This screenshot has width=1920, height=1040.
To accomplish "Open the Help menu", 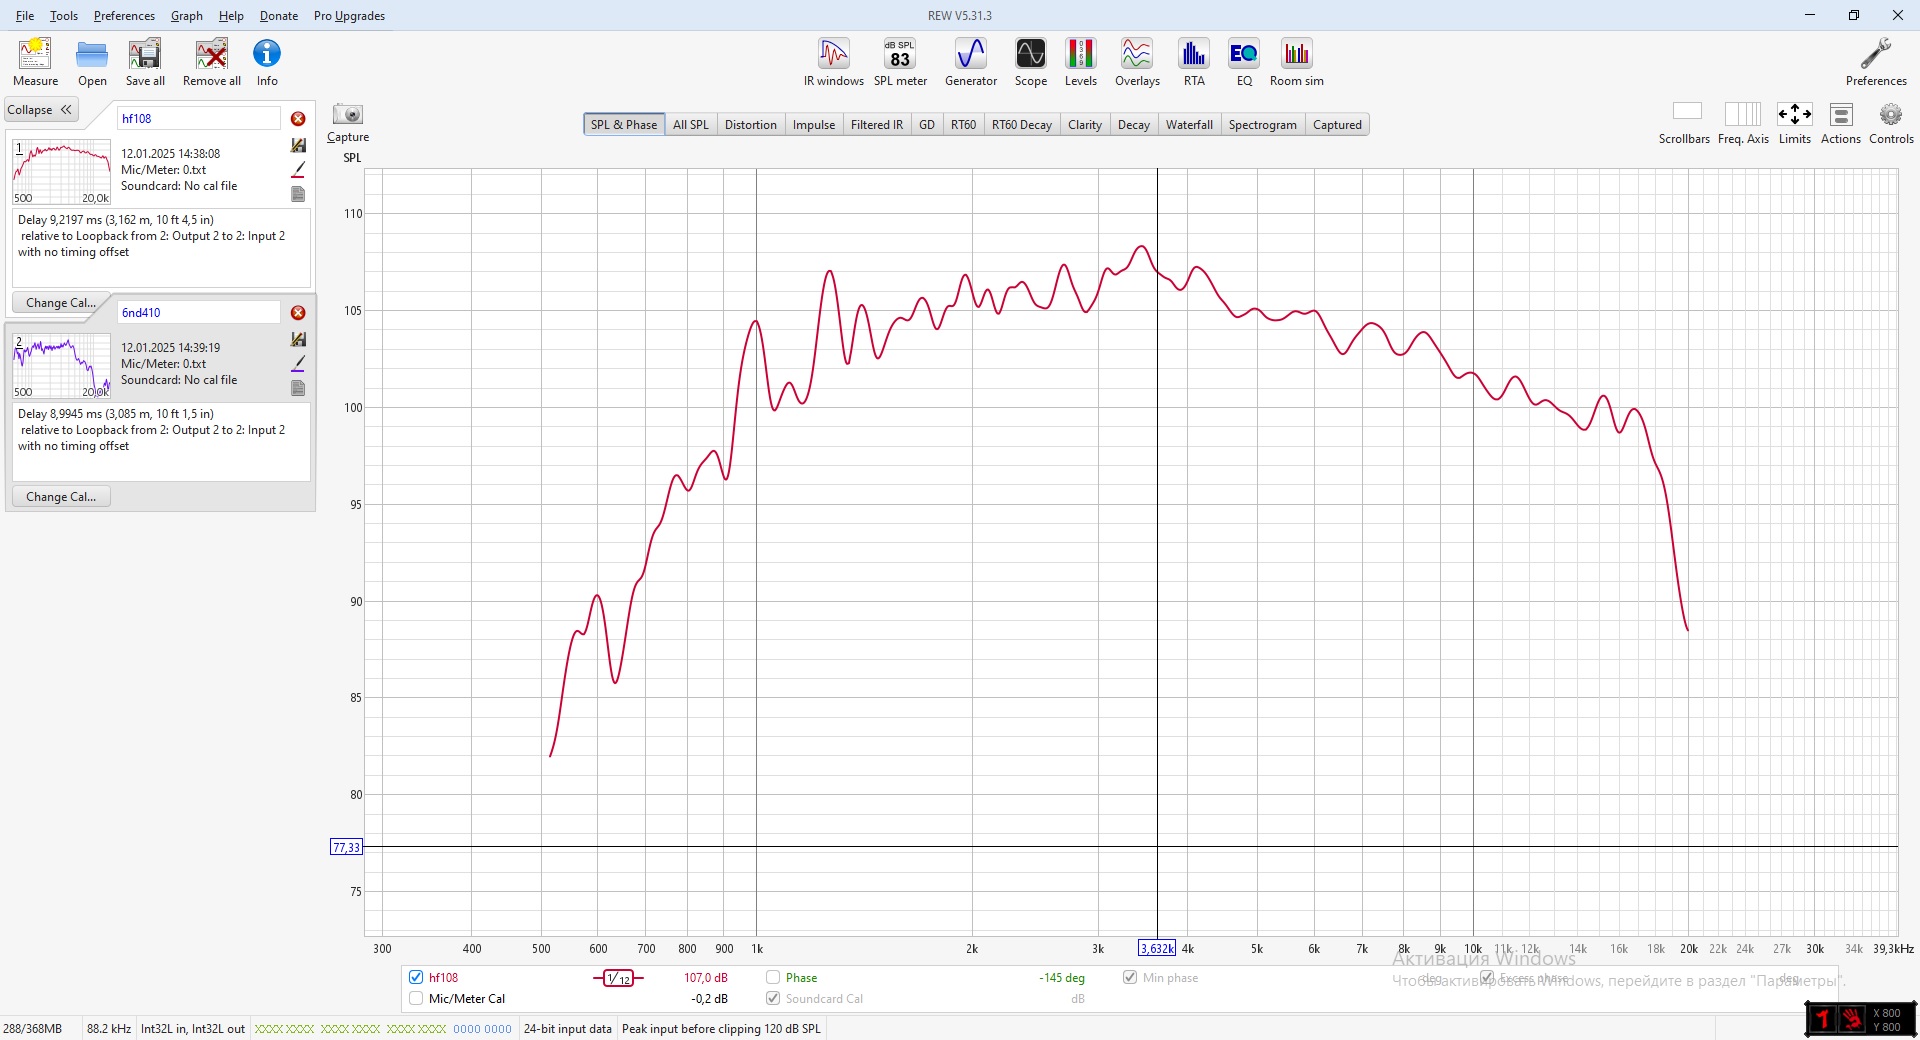I will (231, 16).
